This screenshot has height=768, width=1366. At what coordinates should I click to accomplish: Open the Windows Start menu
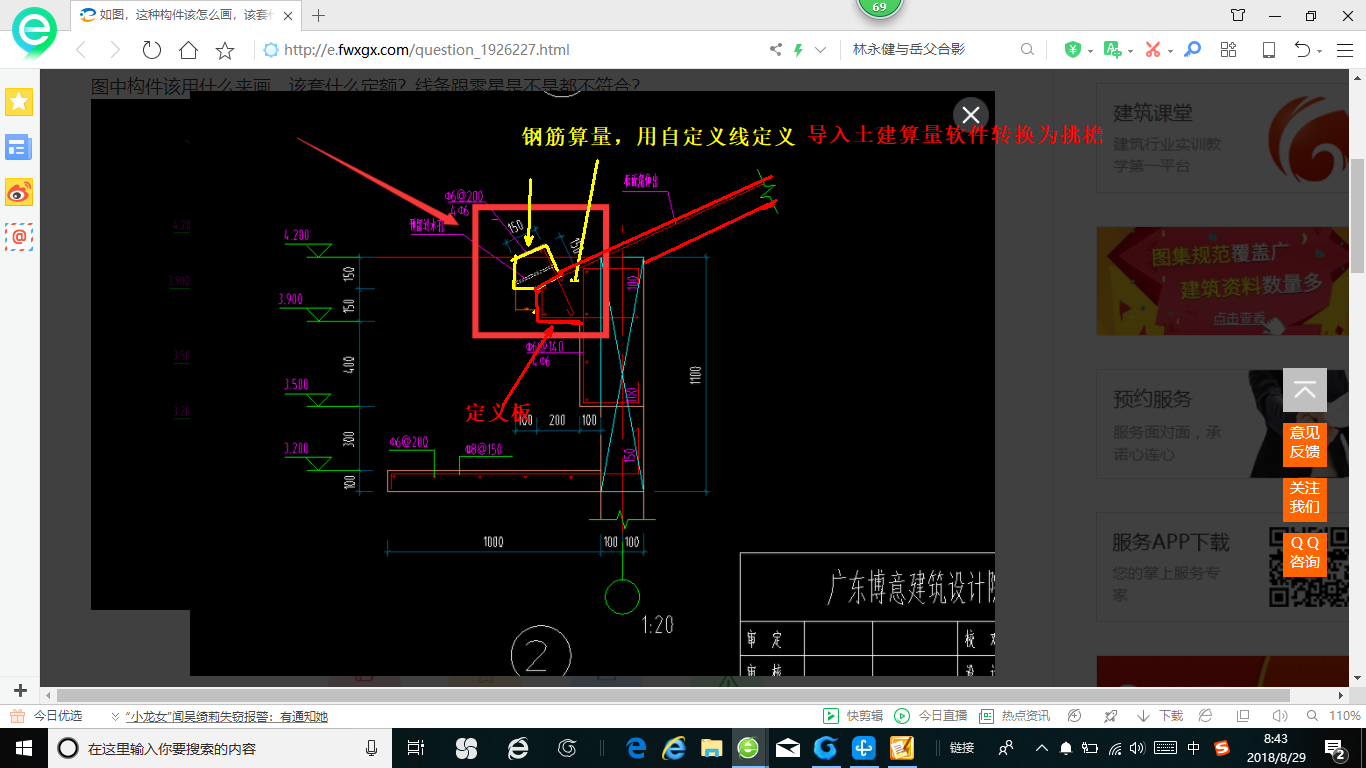tap(23, 748)
